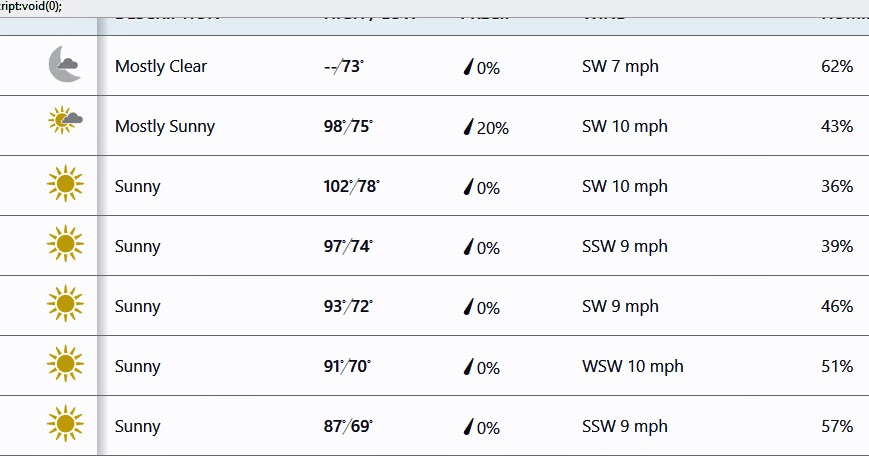Select the Mostly Sunny forecast description

click(x=165, y=127)
